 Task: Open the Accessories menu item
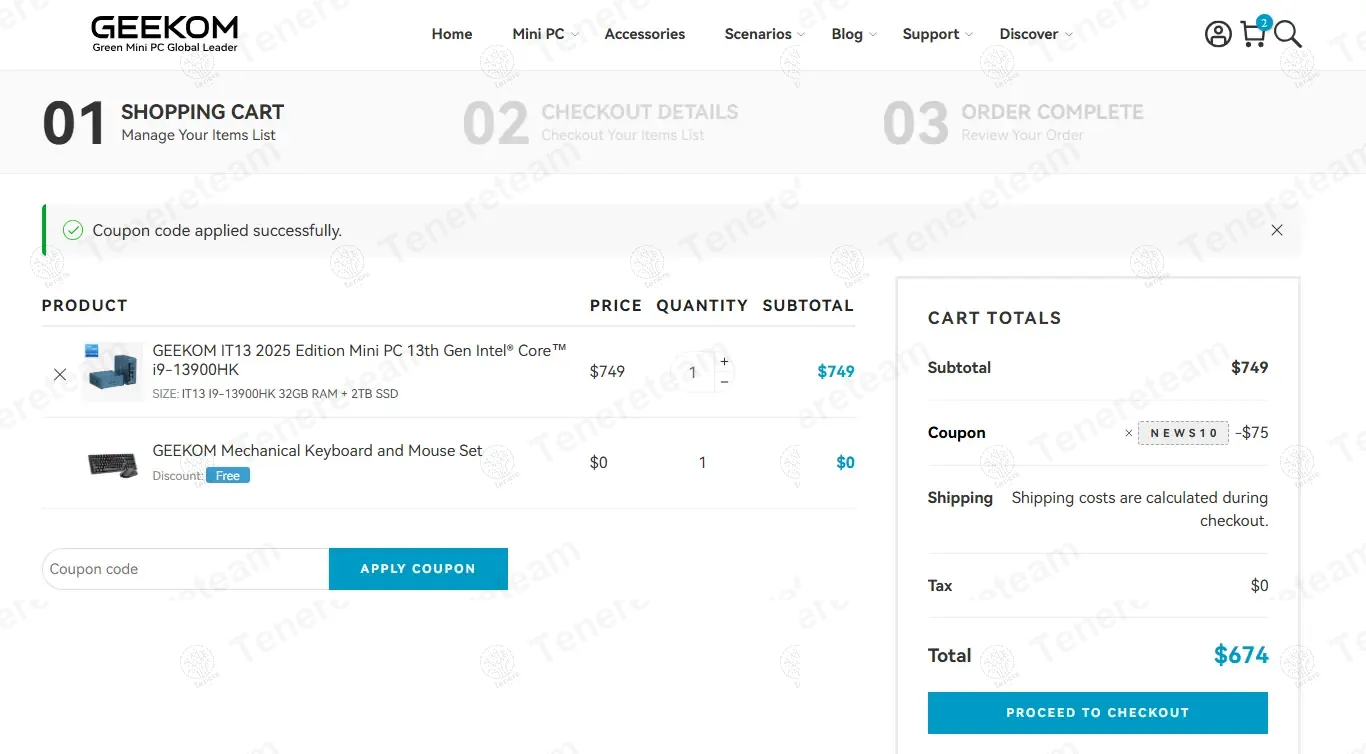pos(645,34)
